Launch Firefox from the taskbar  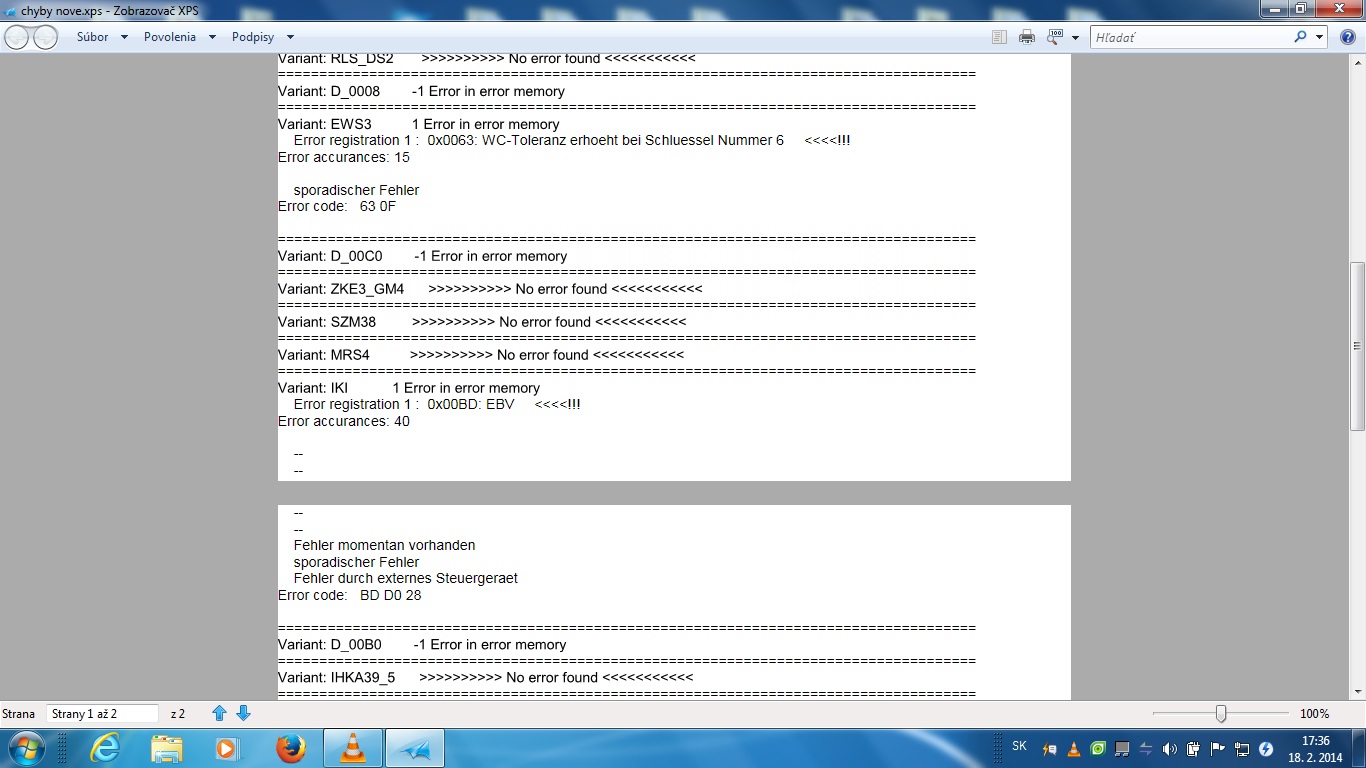(290, 748)
